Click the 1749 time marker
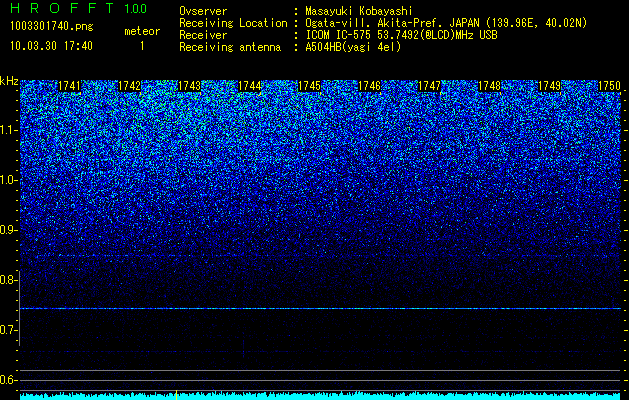The image size is (629, 400). pos(550,86)
